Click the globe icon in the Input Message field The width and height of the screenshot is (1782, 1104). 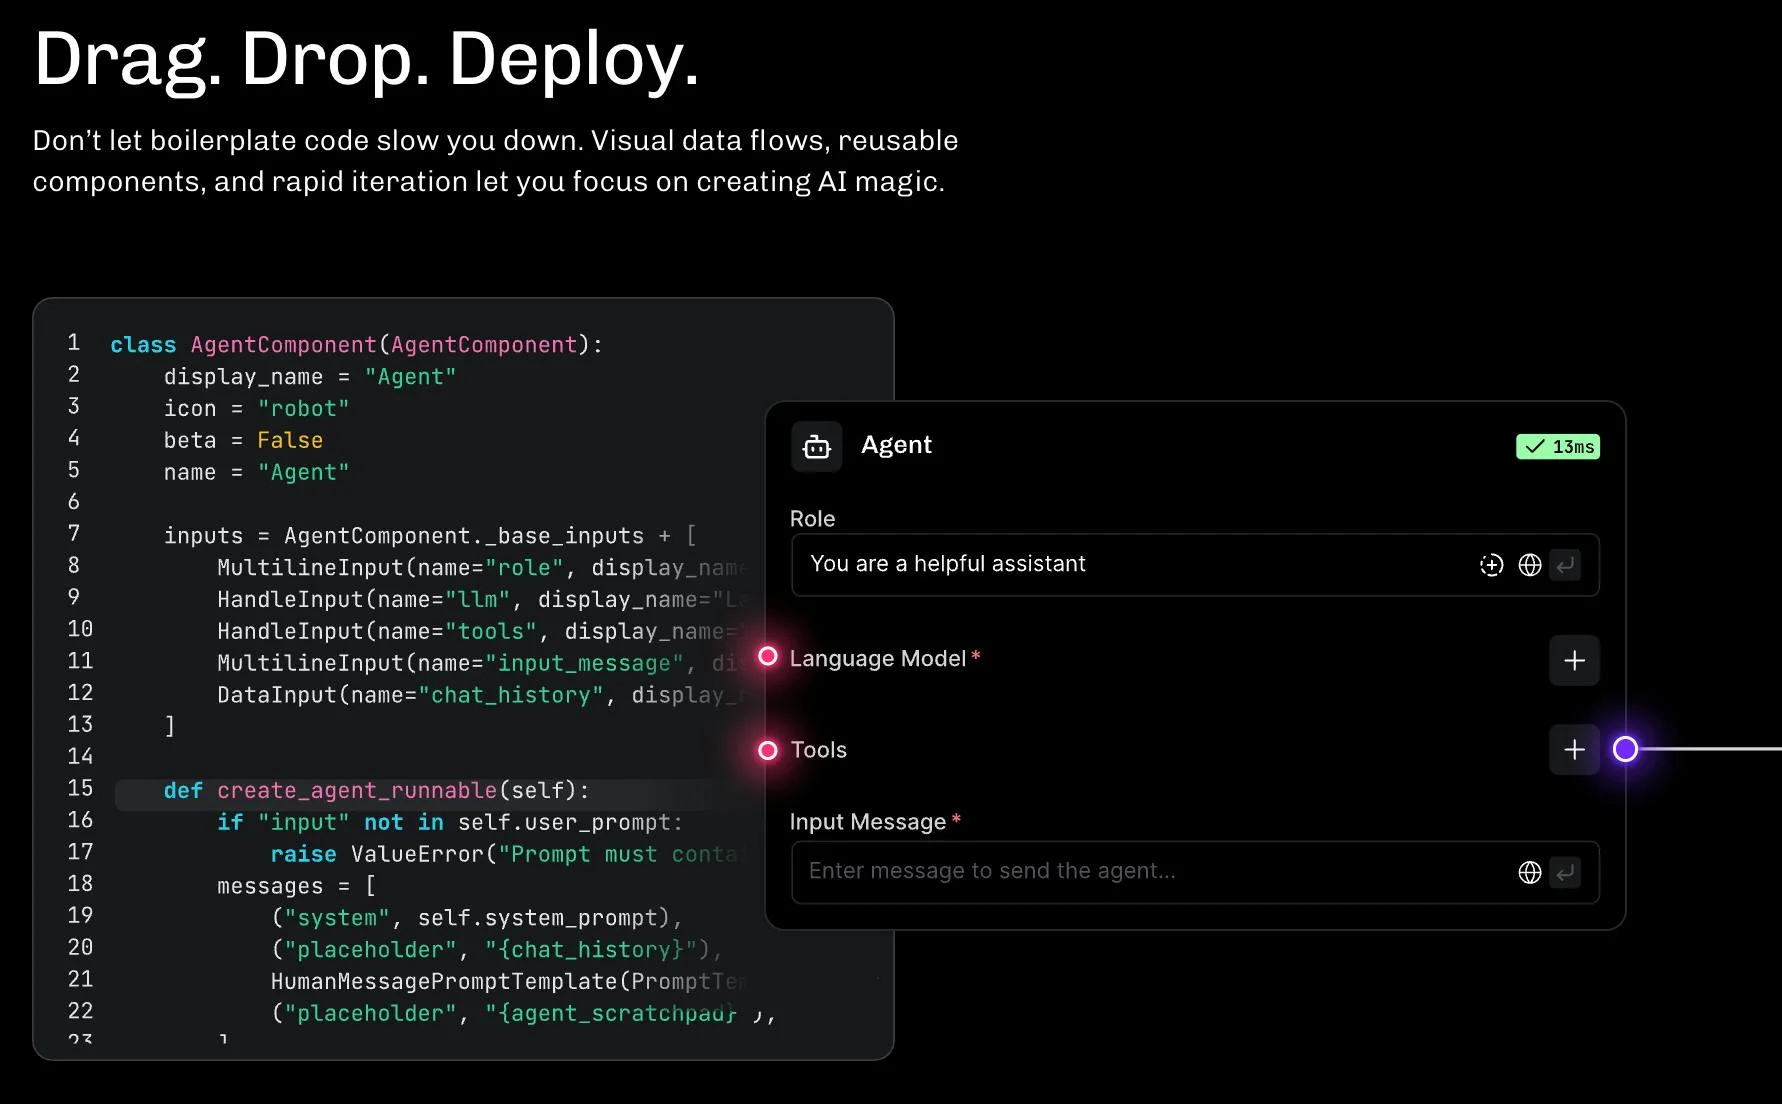point(1530,872)
